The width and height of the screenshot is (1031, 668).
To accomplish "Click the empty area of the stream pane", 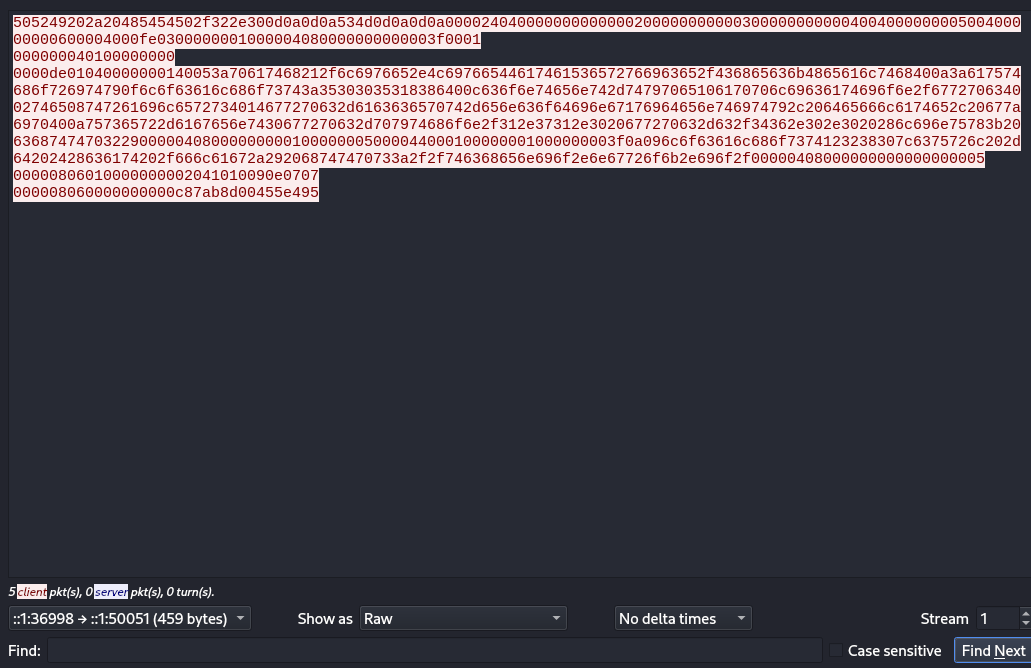I will pyautogui.click(x=500, y=400).
